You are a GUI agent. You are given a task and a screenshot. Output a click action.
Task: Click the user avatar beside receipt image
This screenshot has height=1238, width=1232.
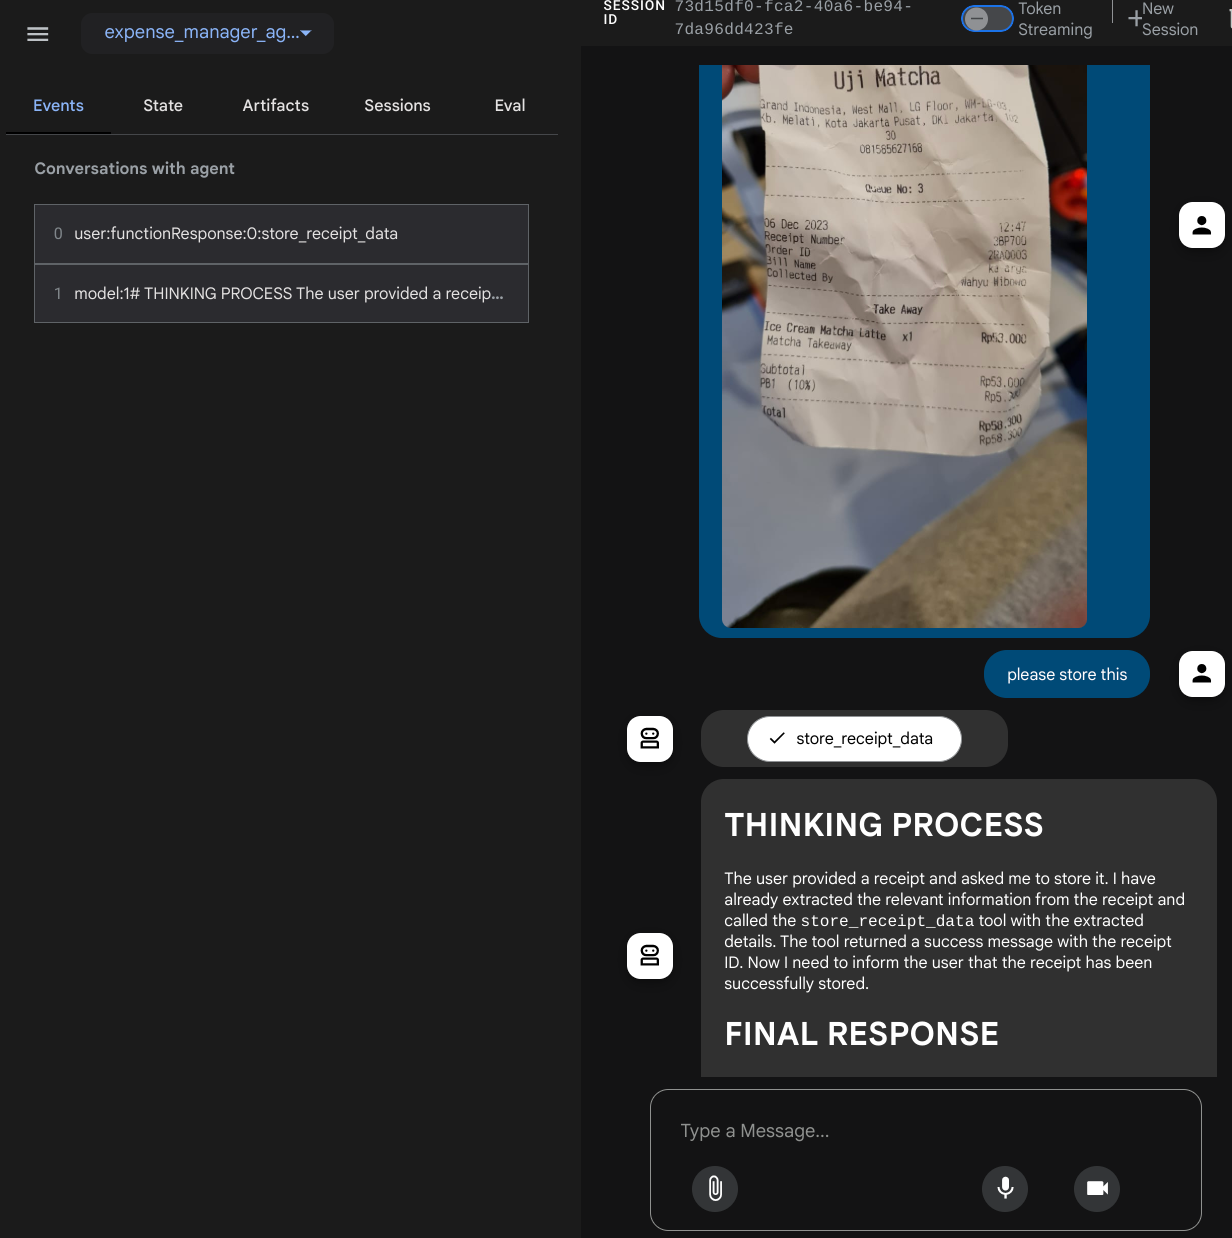coord(1201,225)
